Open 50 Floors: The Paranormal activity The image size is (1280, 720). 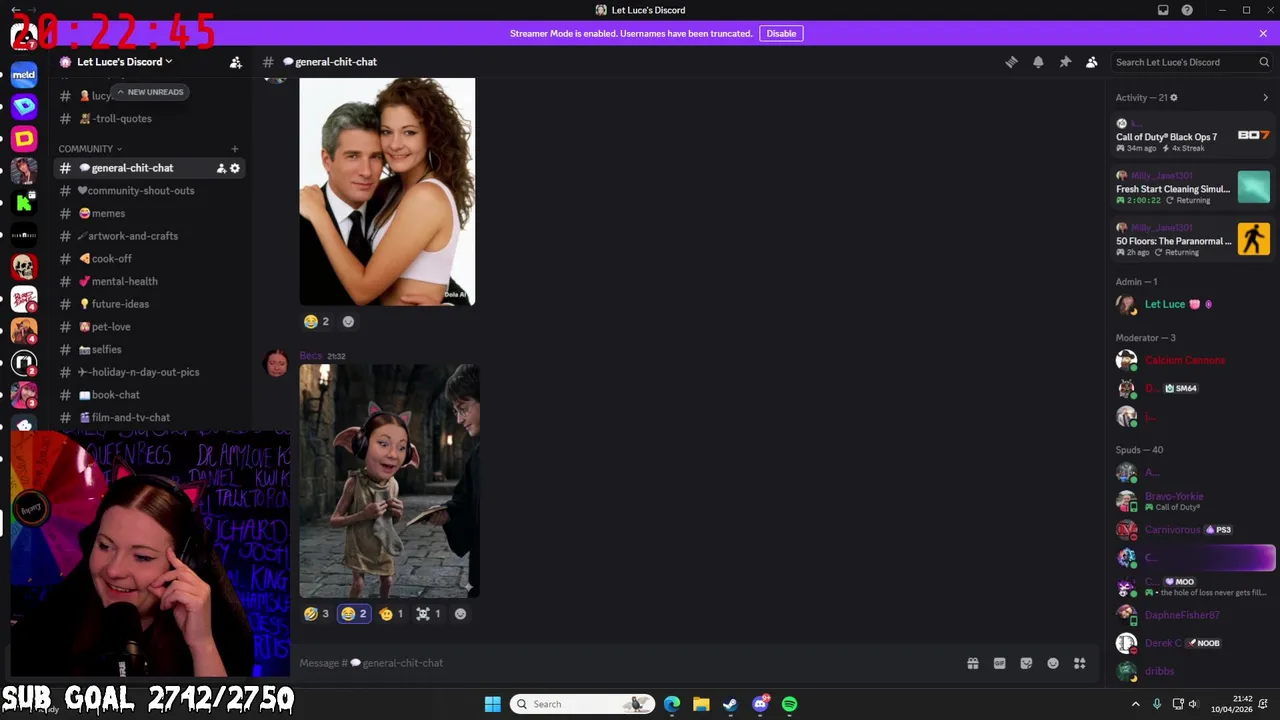point(1193,240)
